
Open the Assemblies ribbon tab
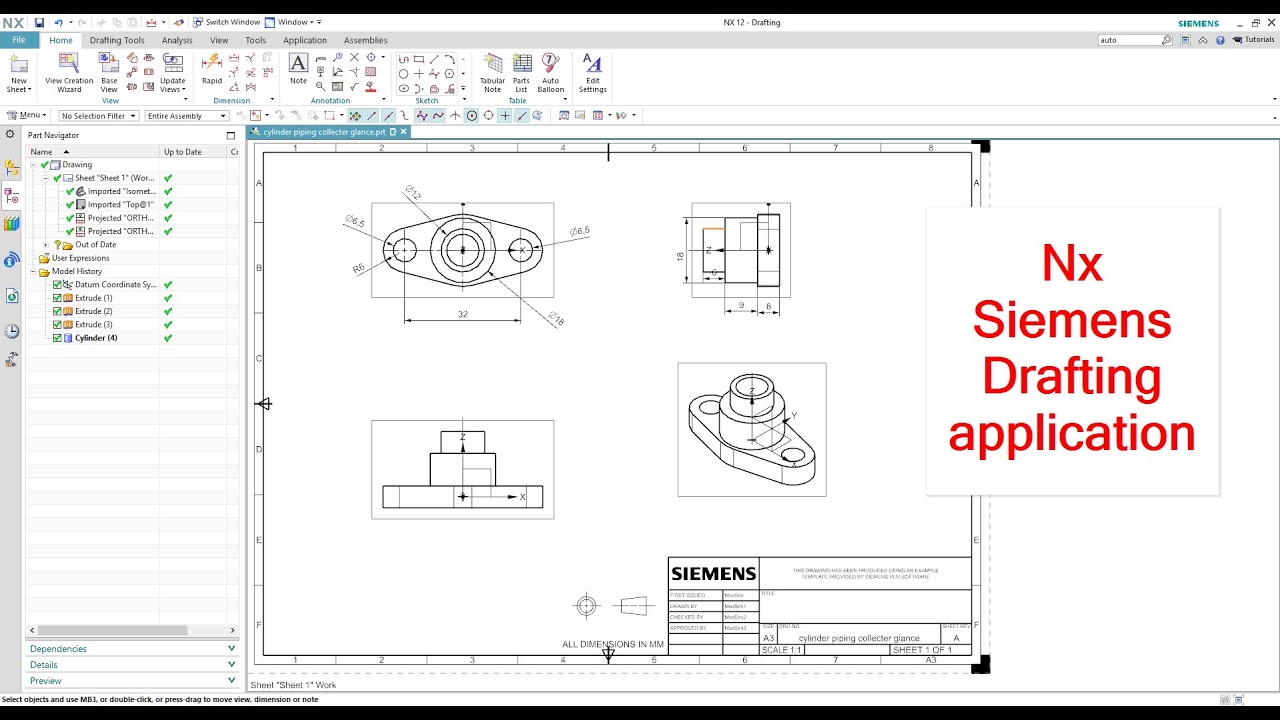(366, 40)
